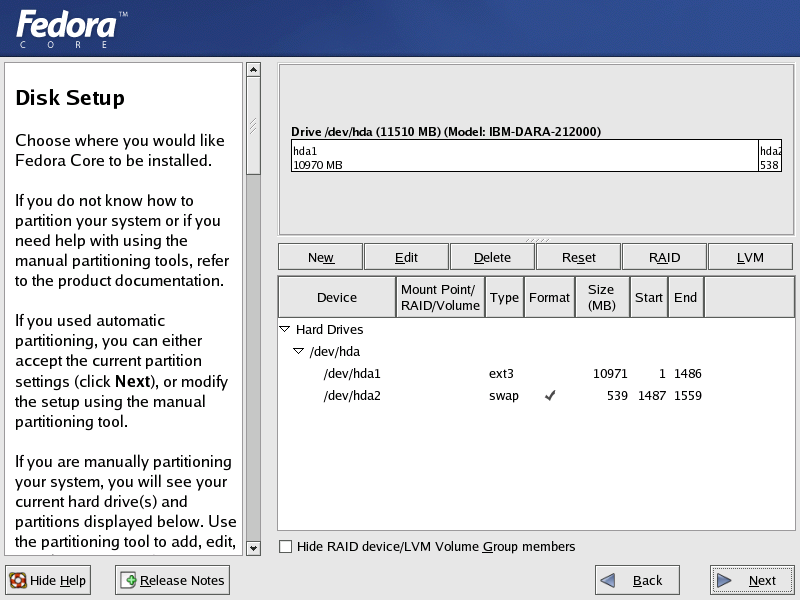Click the Drive /dev/hda (11510 MB) label
Viewport: 800px width, 600px height.
pyautogui.click(x=446, y=132)
